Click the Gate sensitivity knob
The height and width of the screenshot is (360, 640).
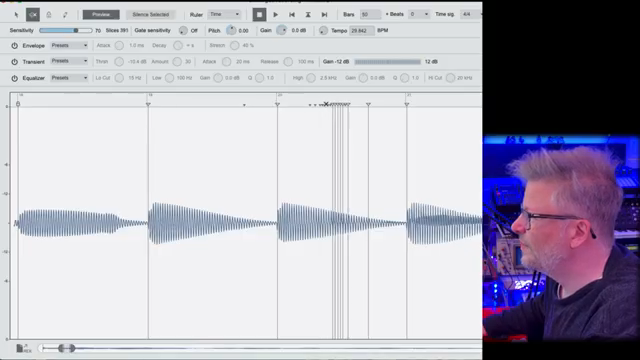point(183,31)
